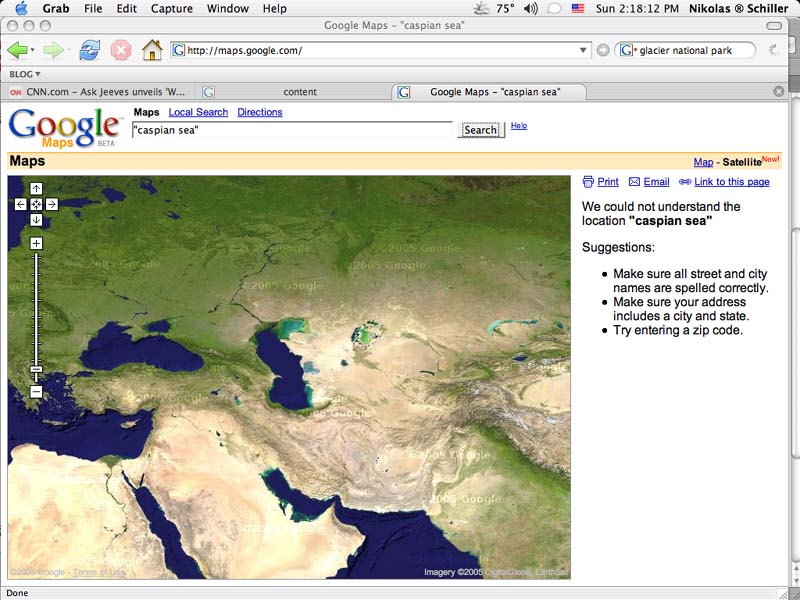Viewport: 800px width, 600px height.
Task: Open the Help link next to Search
Action: [519, 126]
